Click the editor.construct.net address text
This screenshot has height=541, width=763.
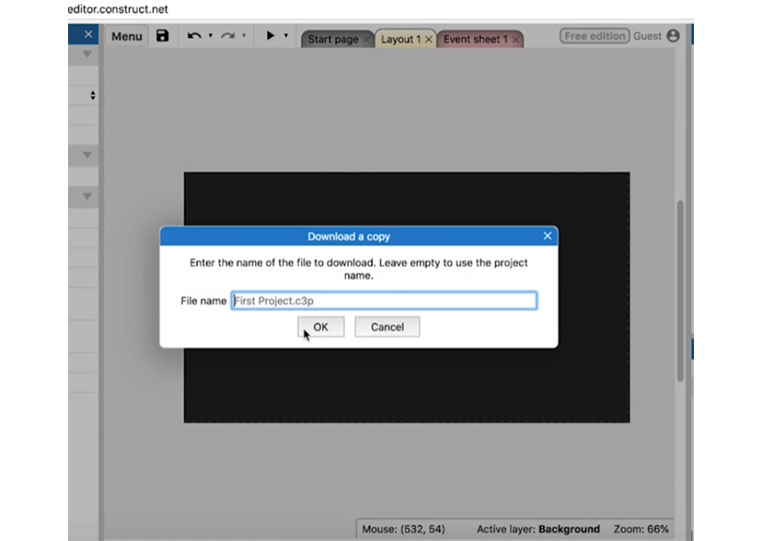(118, 9)
